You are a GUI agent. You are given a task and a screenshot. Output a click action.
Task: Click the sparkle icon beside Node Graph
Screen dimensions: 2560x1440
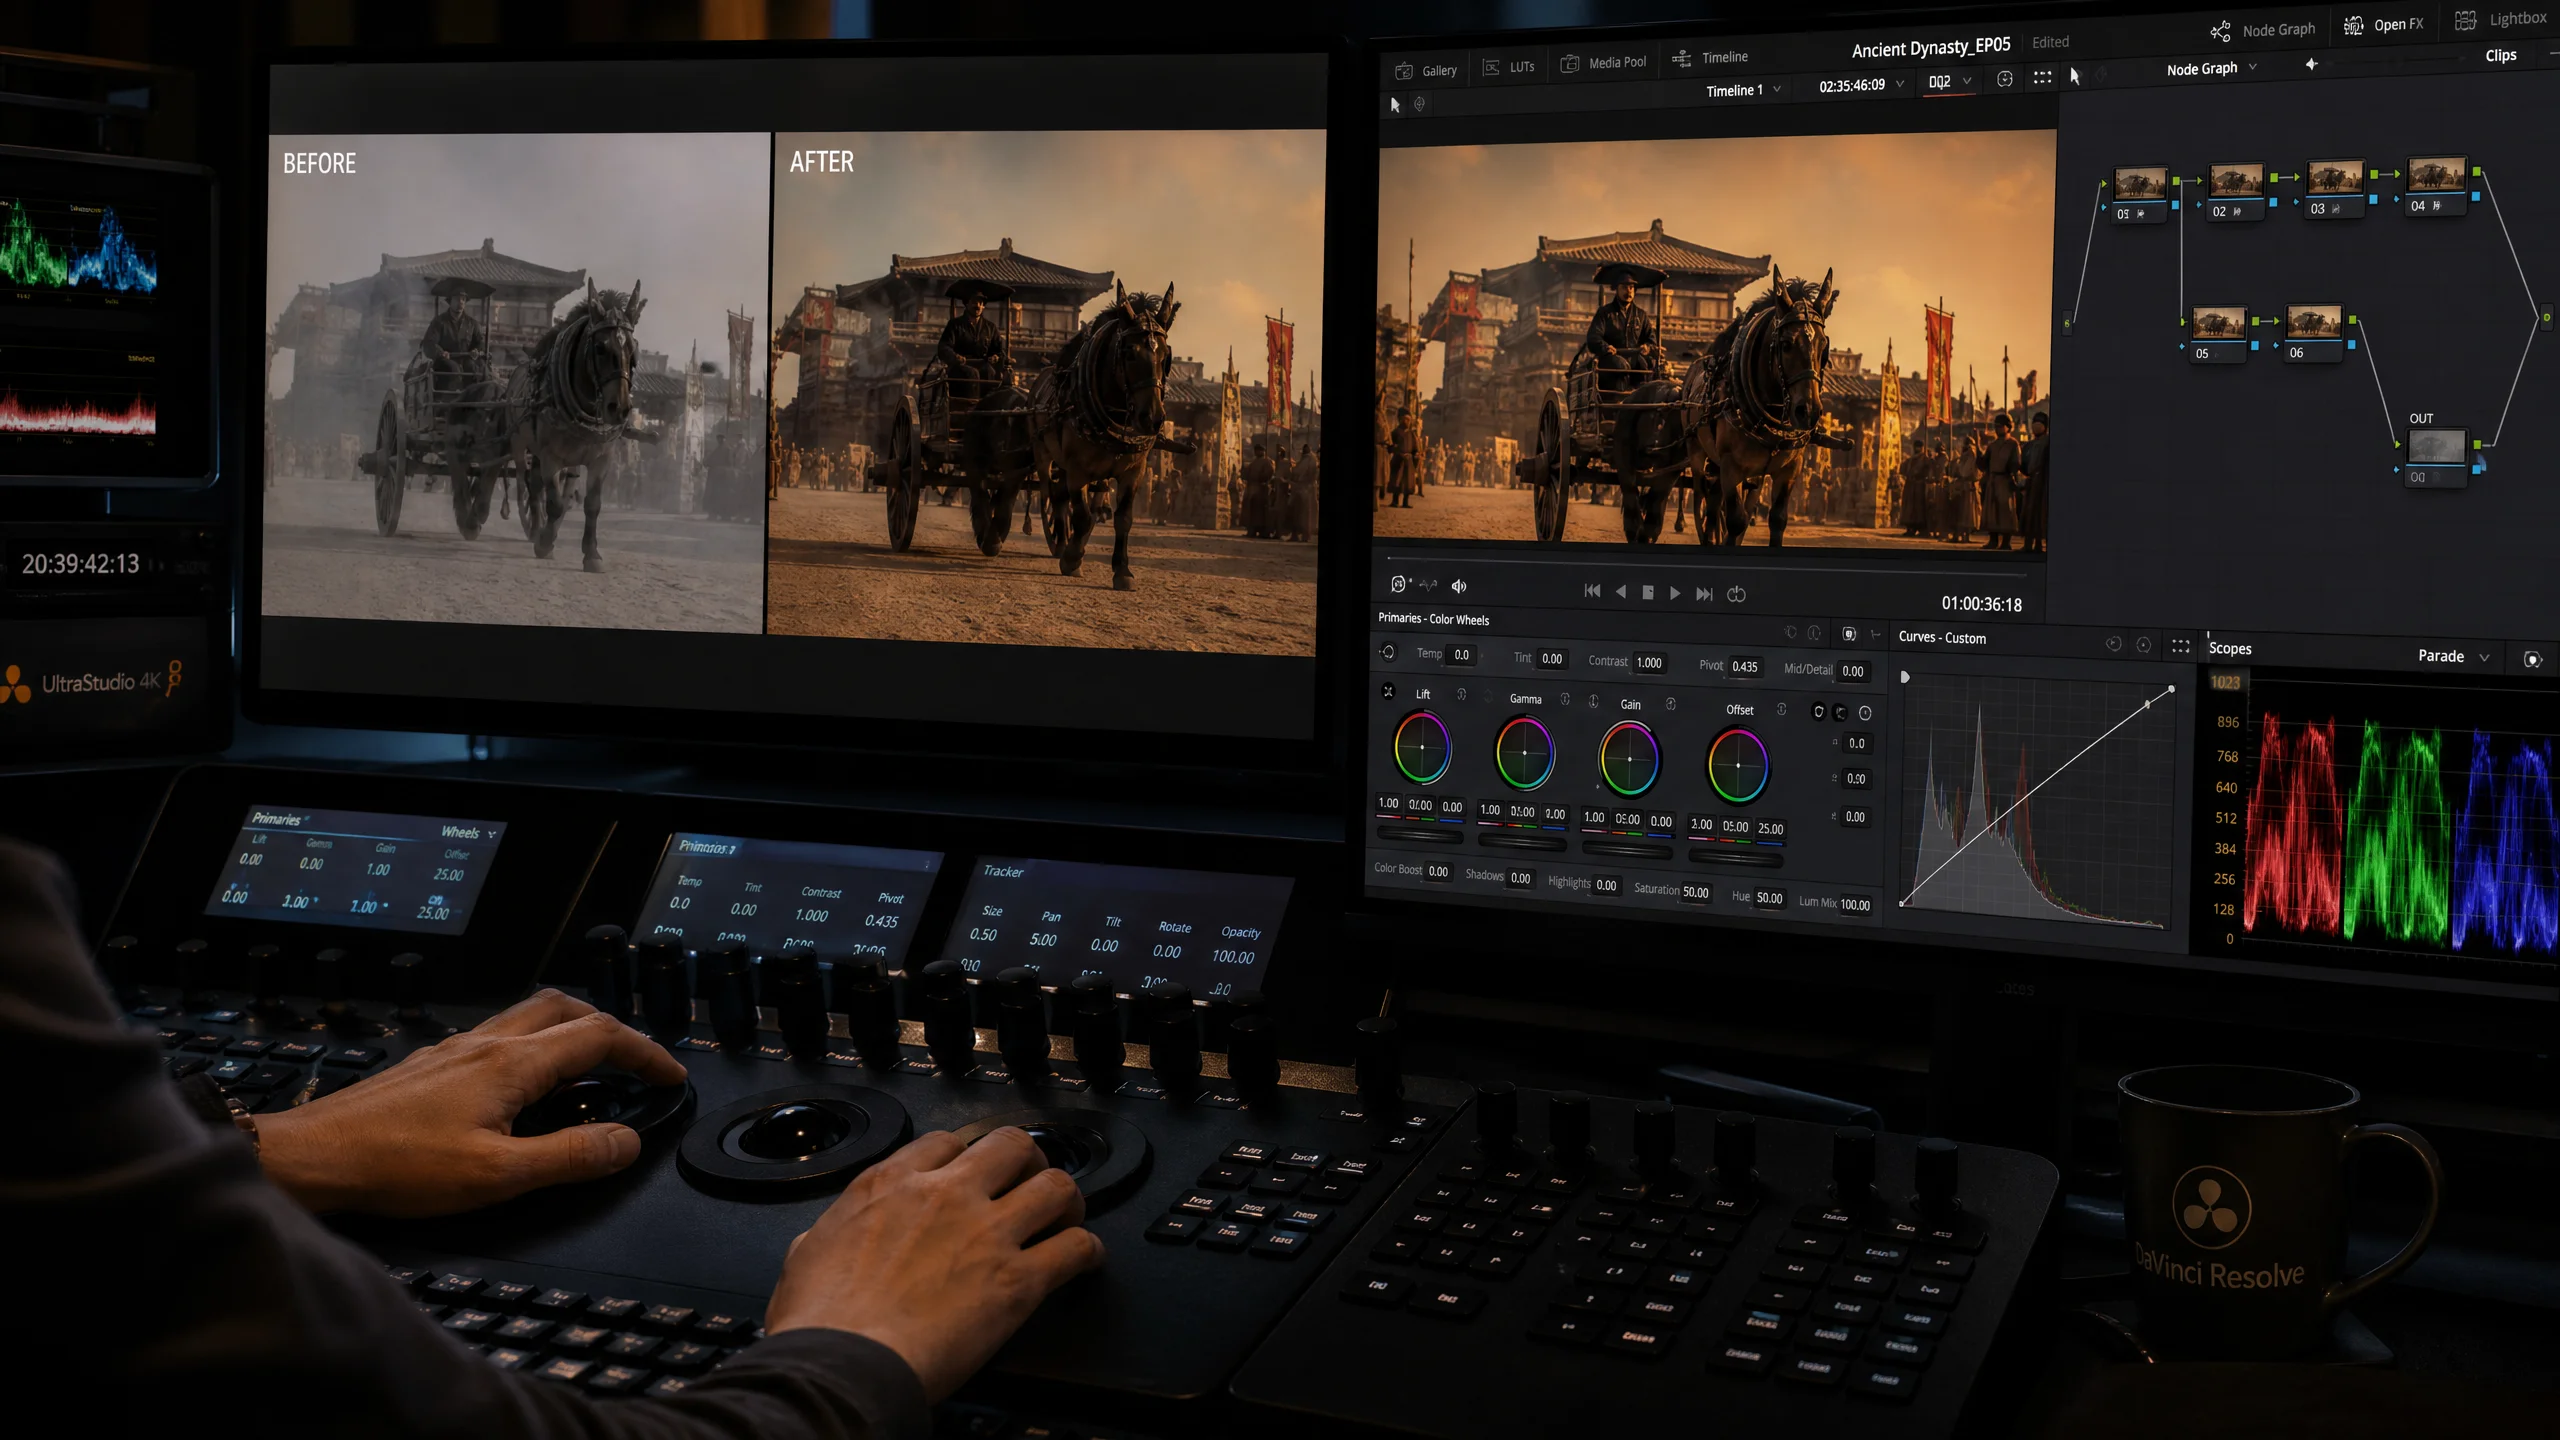pos(2311,64)
